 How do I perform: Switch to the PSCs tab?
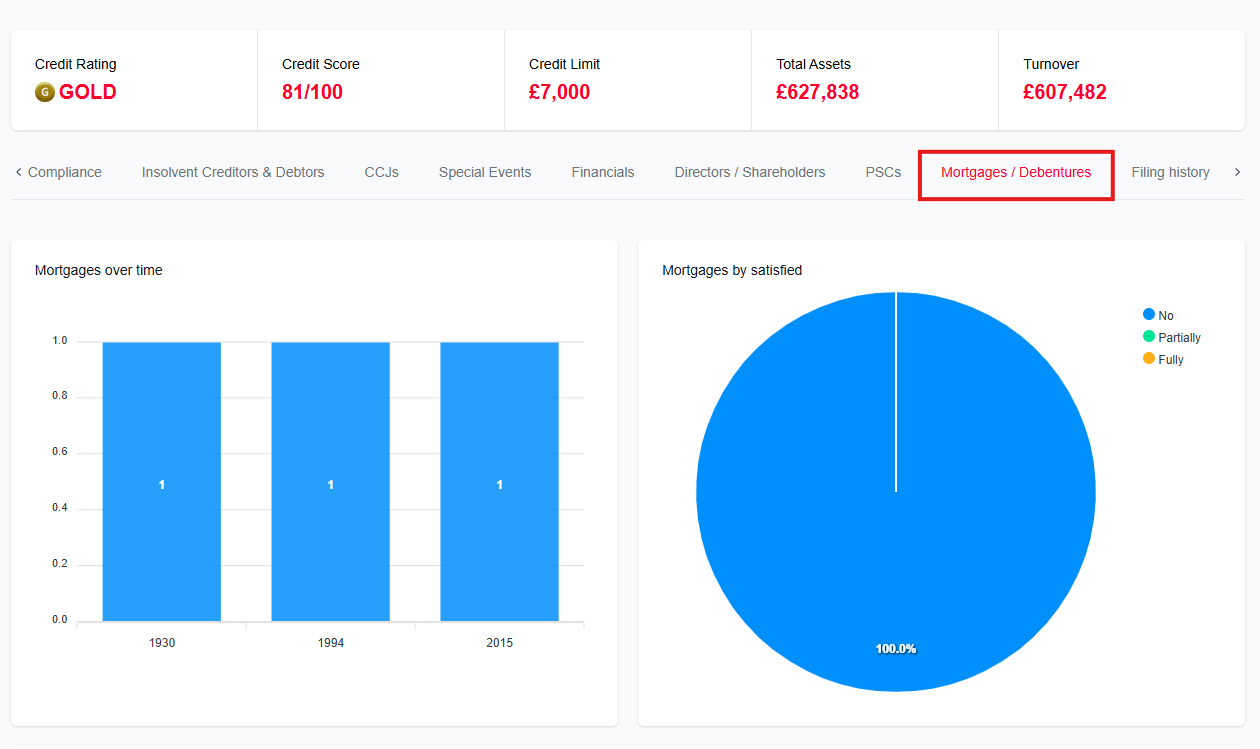(x=883, y=172)
